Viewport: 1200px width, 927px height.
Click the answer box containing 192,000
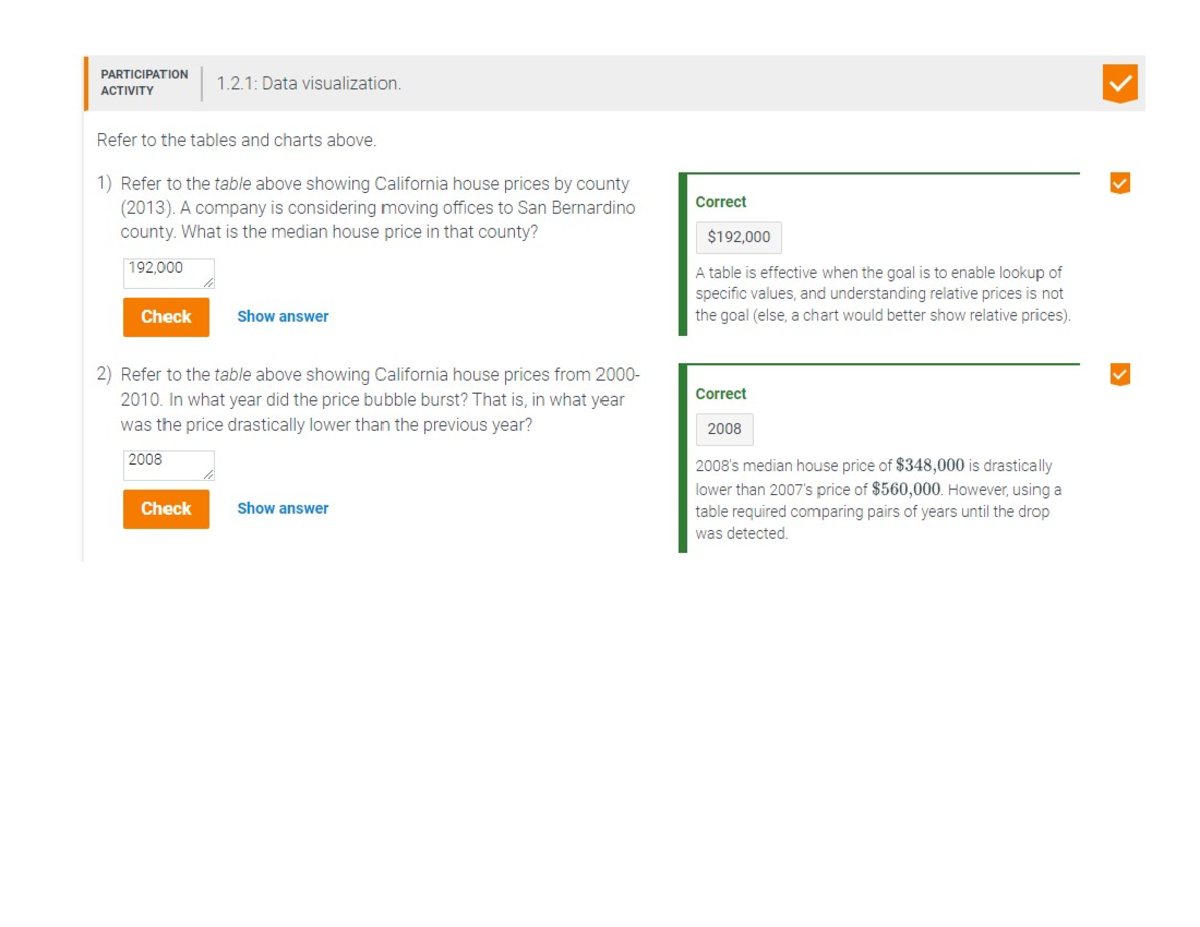click(x=168, y=272)
